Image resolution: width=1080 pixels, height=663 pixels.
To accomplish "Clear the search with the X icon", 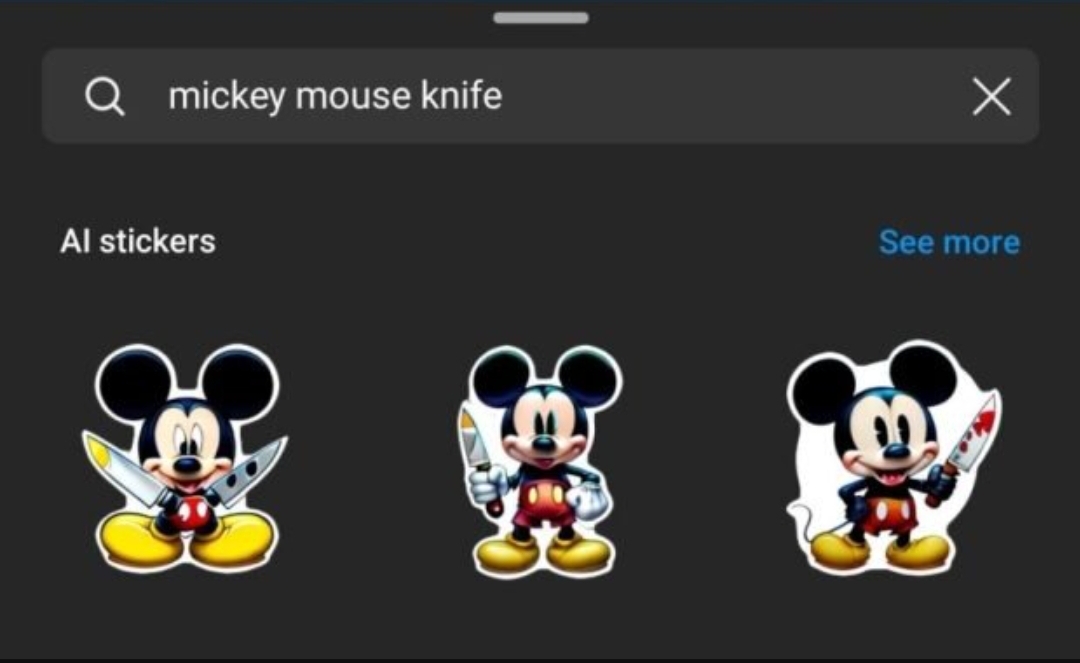I will tap(991, 96).
